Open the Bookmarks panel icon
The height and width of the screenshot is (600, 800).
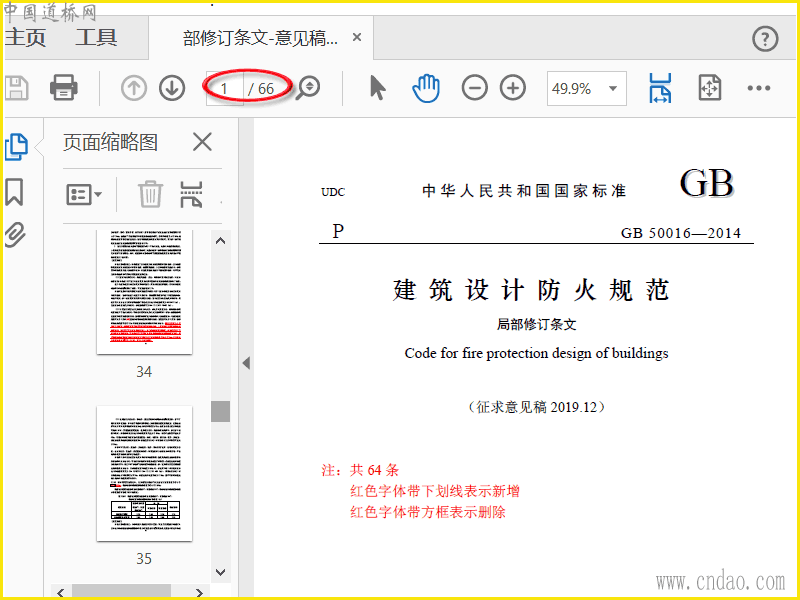pyautogui.click(x=14, y=191)
